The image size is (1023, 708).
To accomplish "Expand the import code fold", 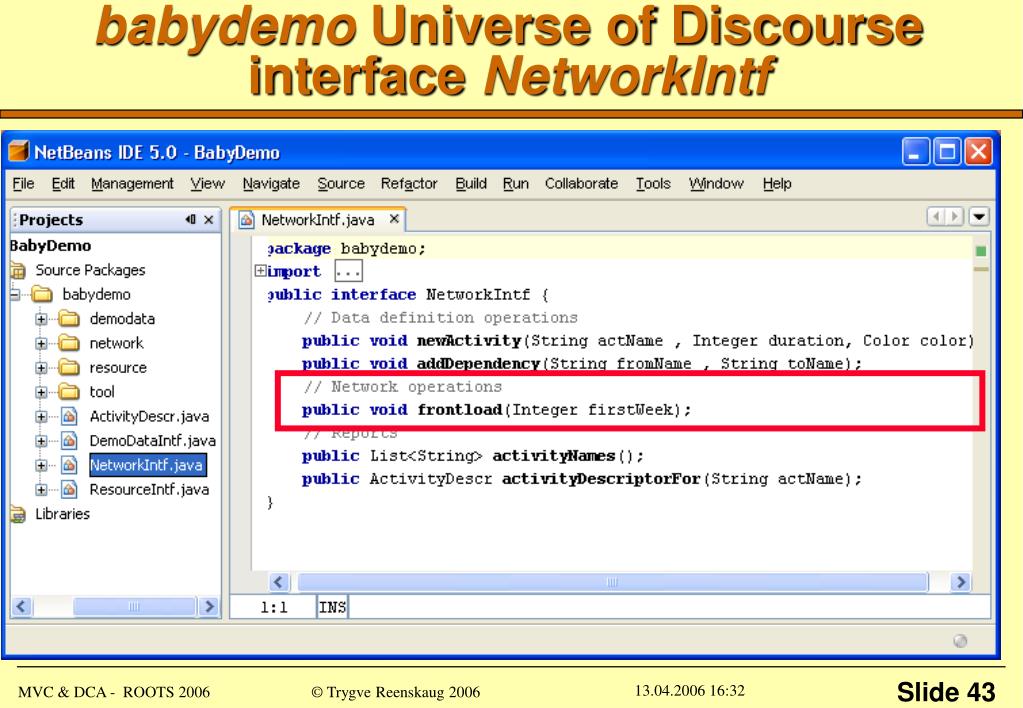I will click(x=261, y=272).
